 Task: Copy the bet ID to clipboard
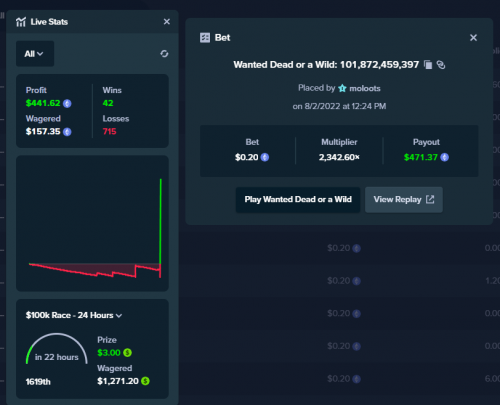(x=428, y=65)
